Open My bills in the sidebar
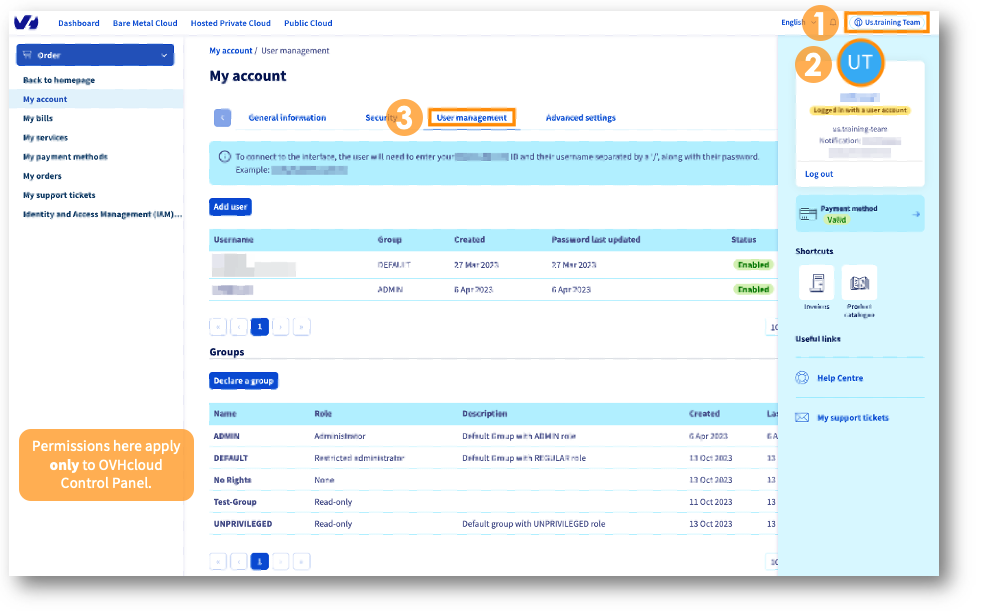 (x=38, y=118)
